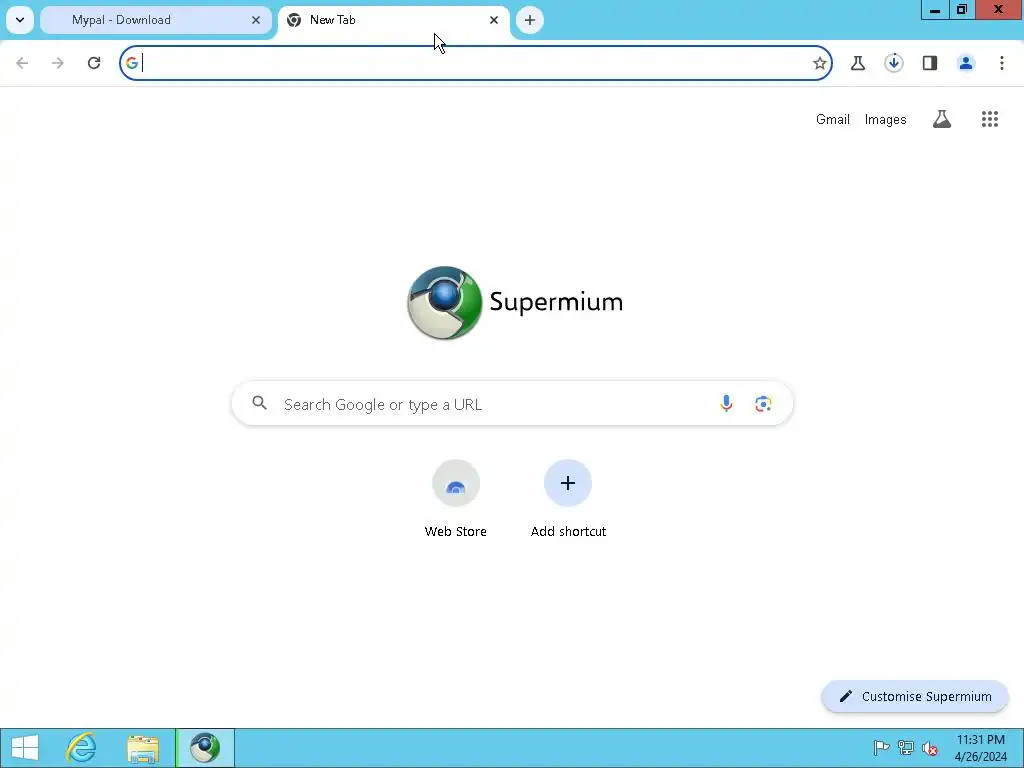Viewport: 1024px width, 768px height.
Task: Start voice search with the microphone
Action: point(726,404)
